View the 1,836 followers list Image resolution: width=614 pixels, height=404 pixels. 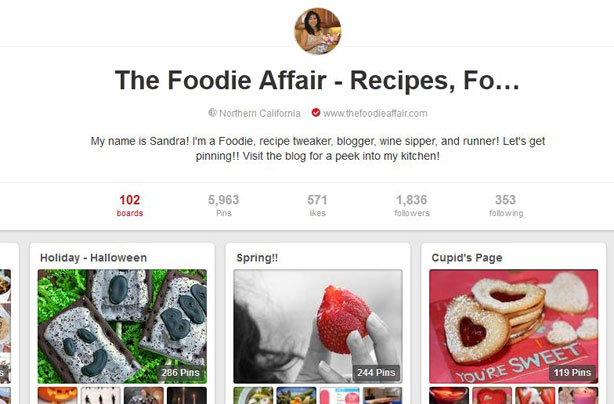pyautogui.click(x=412, y=206)
